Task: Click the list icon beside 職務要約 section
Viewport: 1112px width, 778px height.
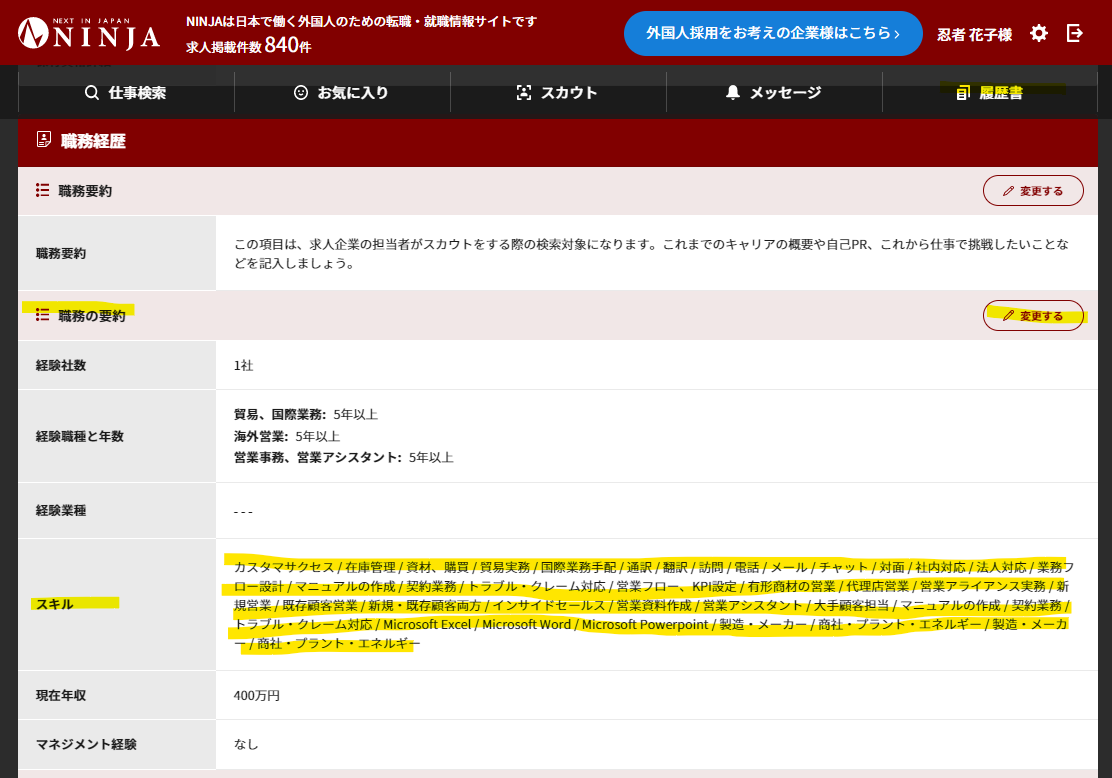Action: coord(43,190)
